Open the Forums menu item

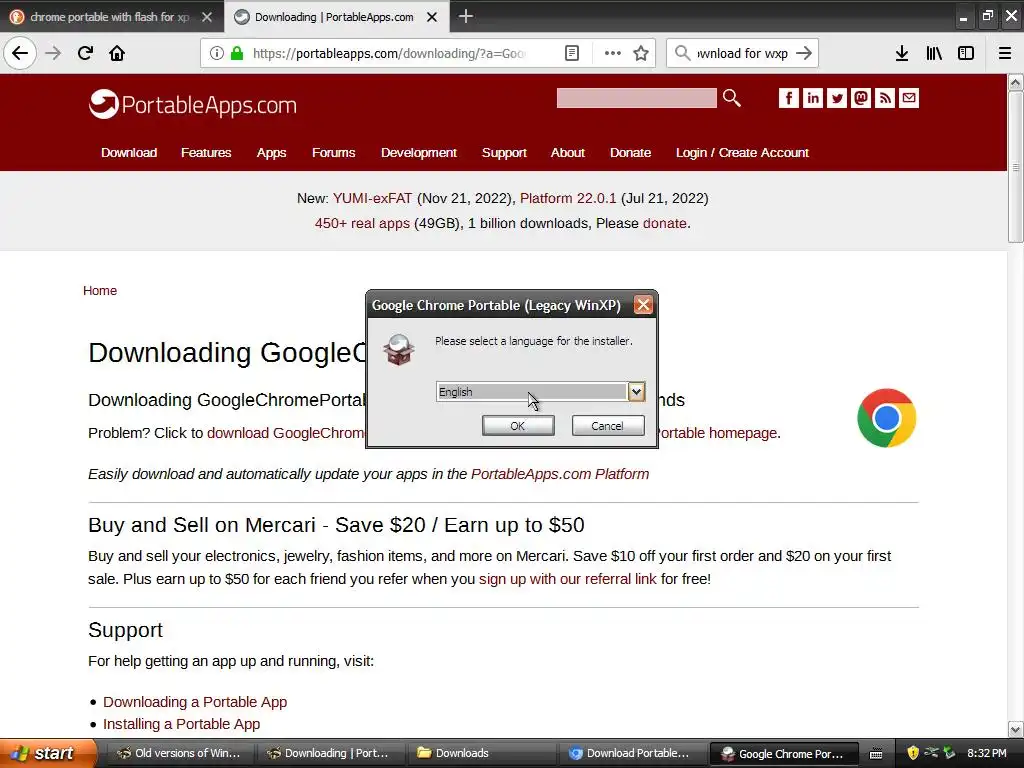tap(333, 153)
